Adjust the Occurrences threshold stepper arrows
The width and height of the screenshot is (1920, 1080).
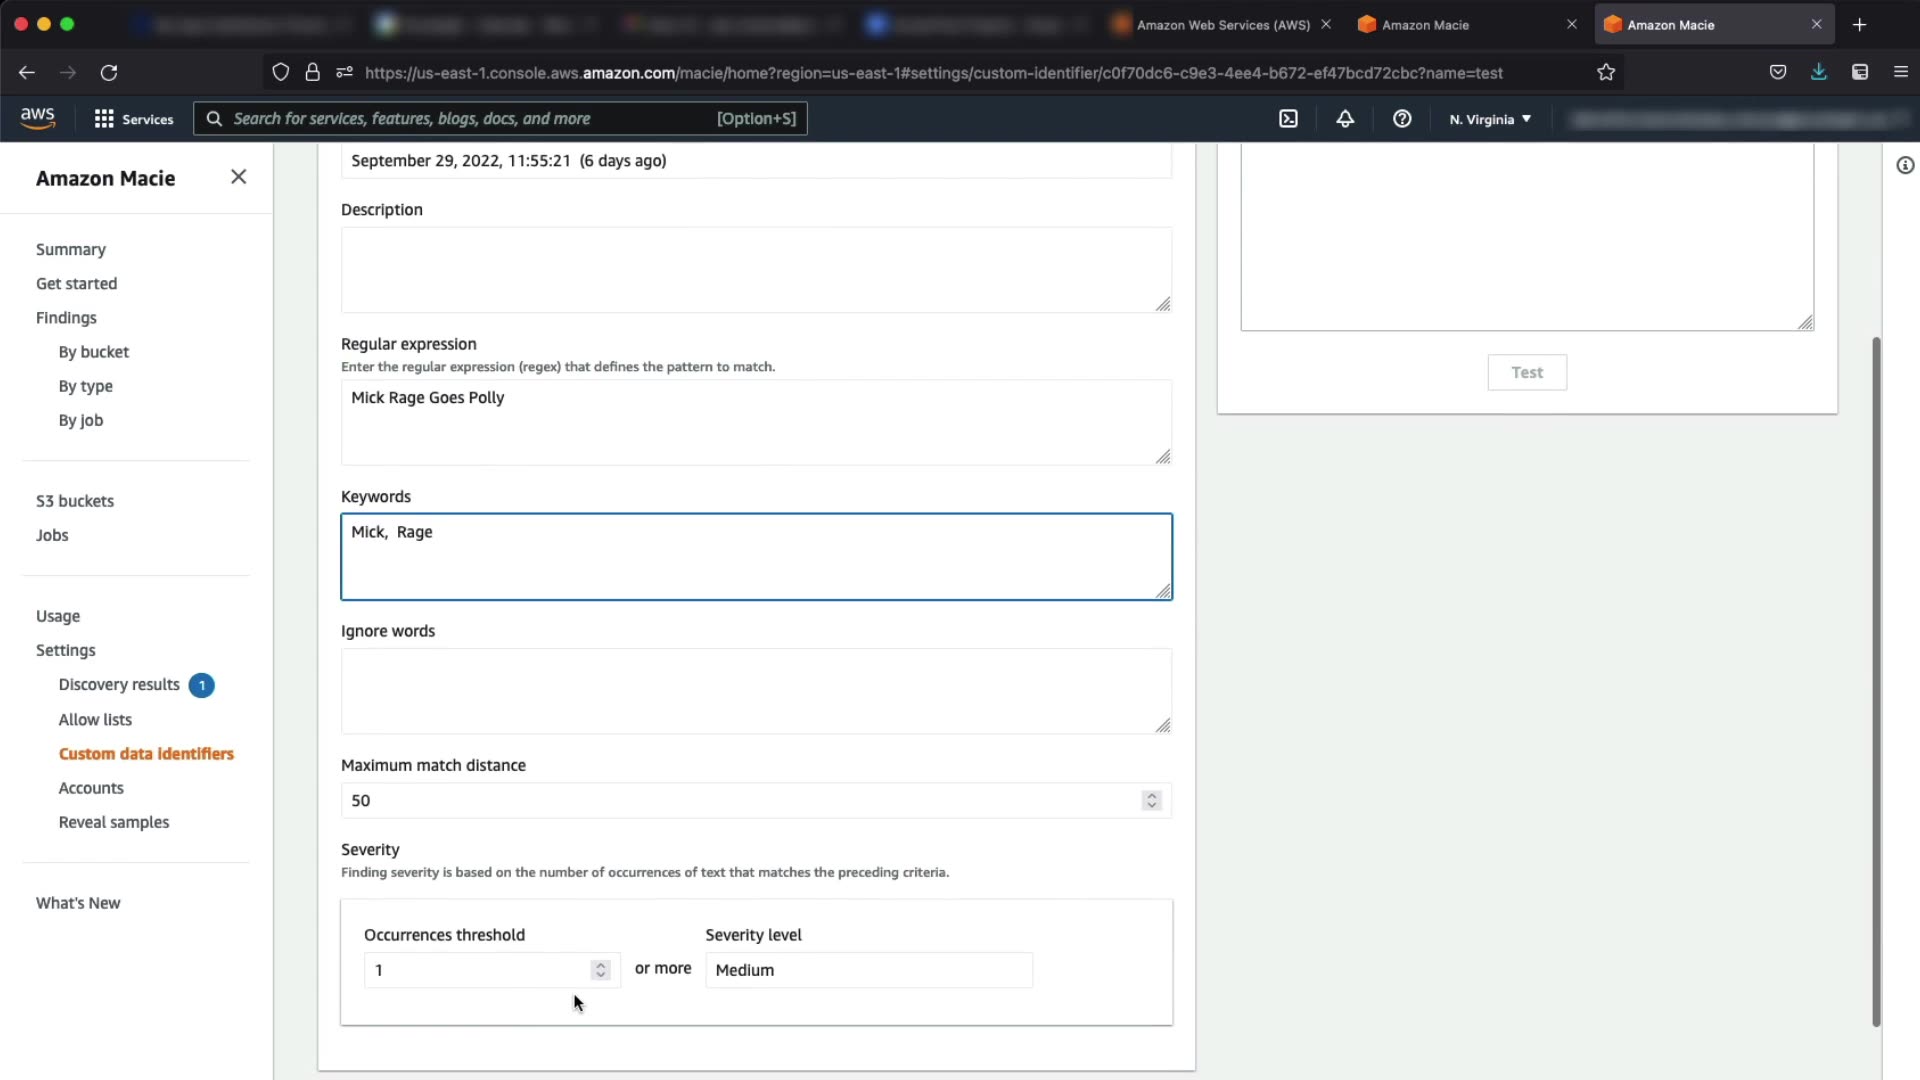coord(600,970)
